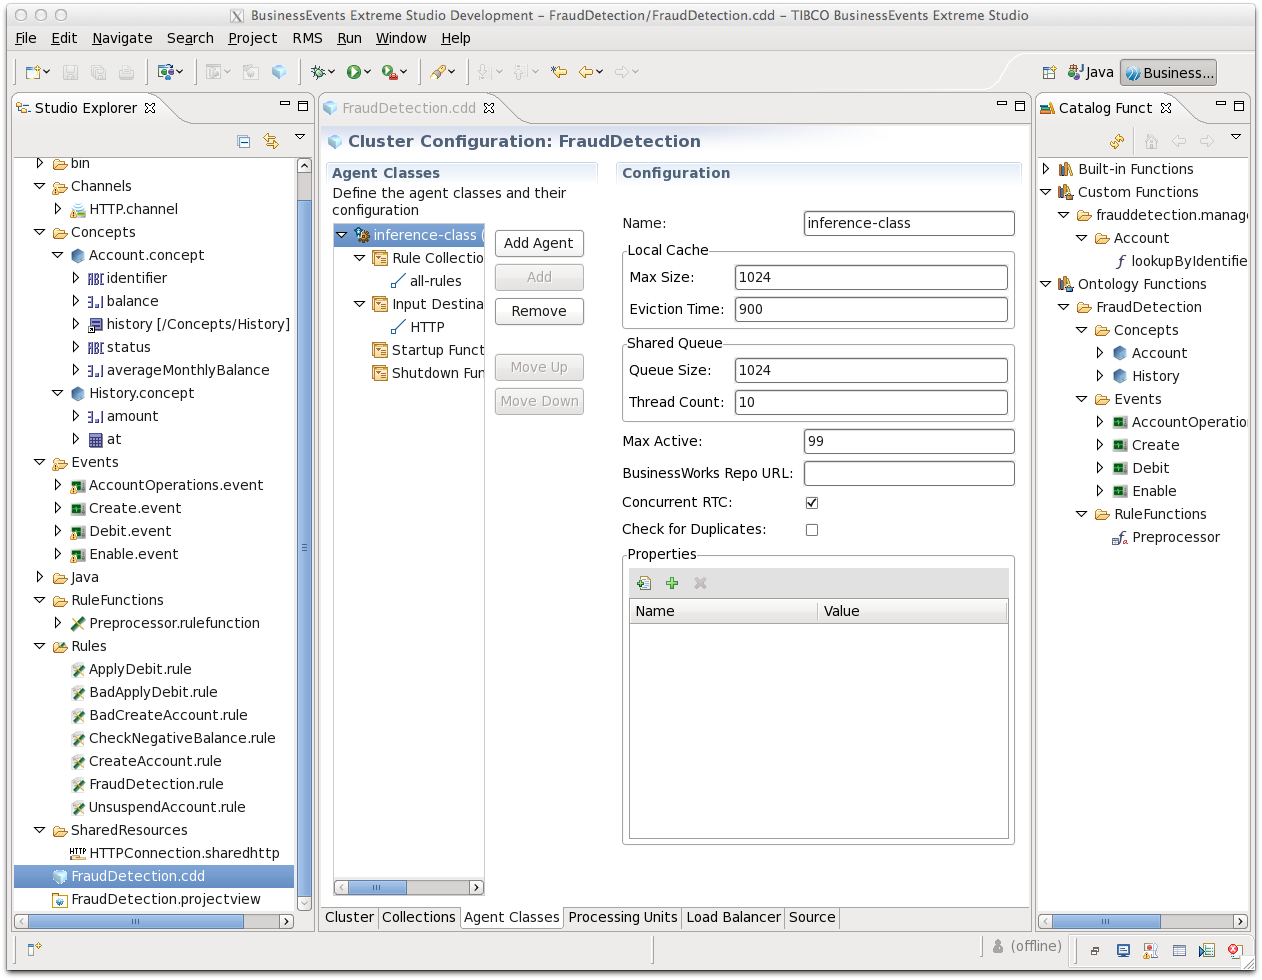Viewport: 1262px width, 980px height.
Task: Click the Local Cache Max Size field
Action: point(871,277)
